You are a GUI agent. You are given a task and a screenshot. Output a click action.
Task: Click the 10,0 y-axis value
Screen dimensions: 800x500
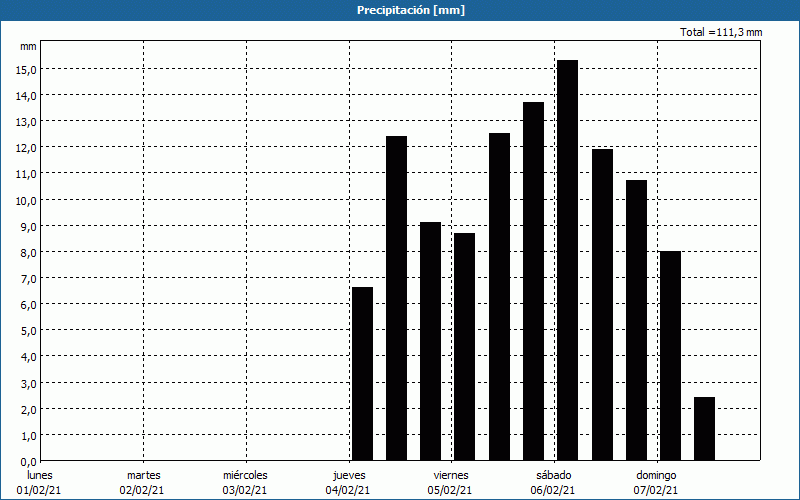26,200
